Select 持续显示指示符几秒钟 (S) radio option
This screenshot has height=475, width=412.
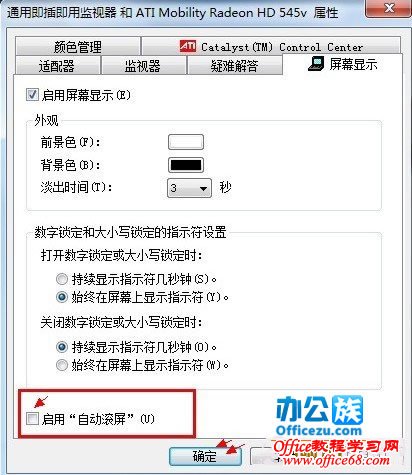pos(62,279)
